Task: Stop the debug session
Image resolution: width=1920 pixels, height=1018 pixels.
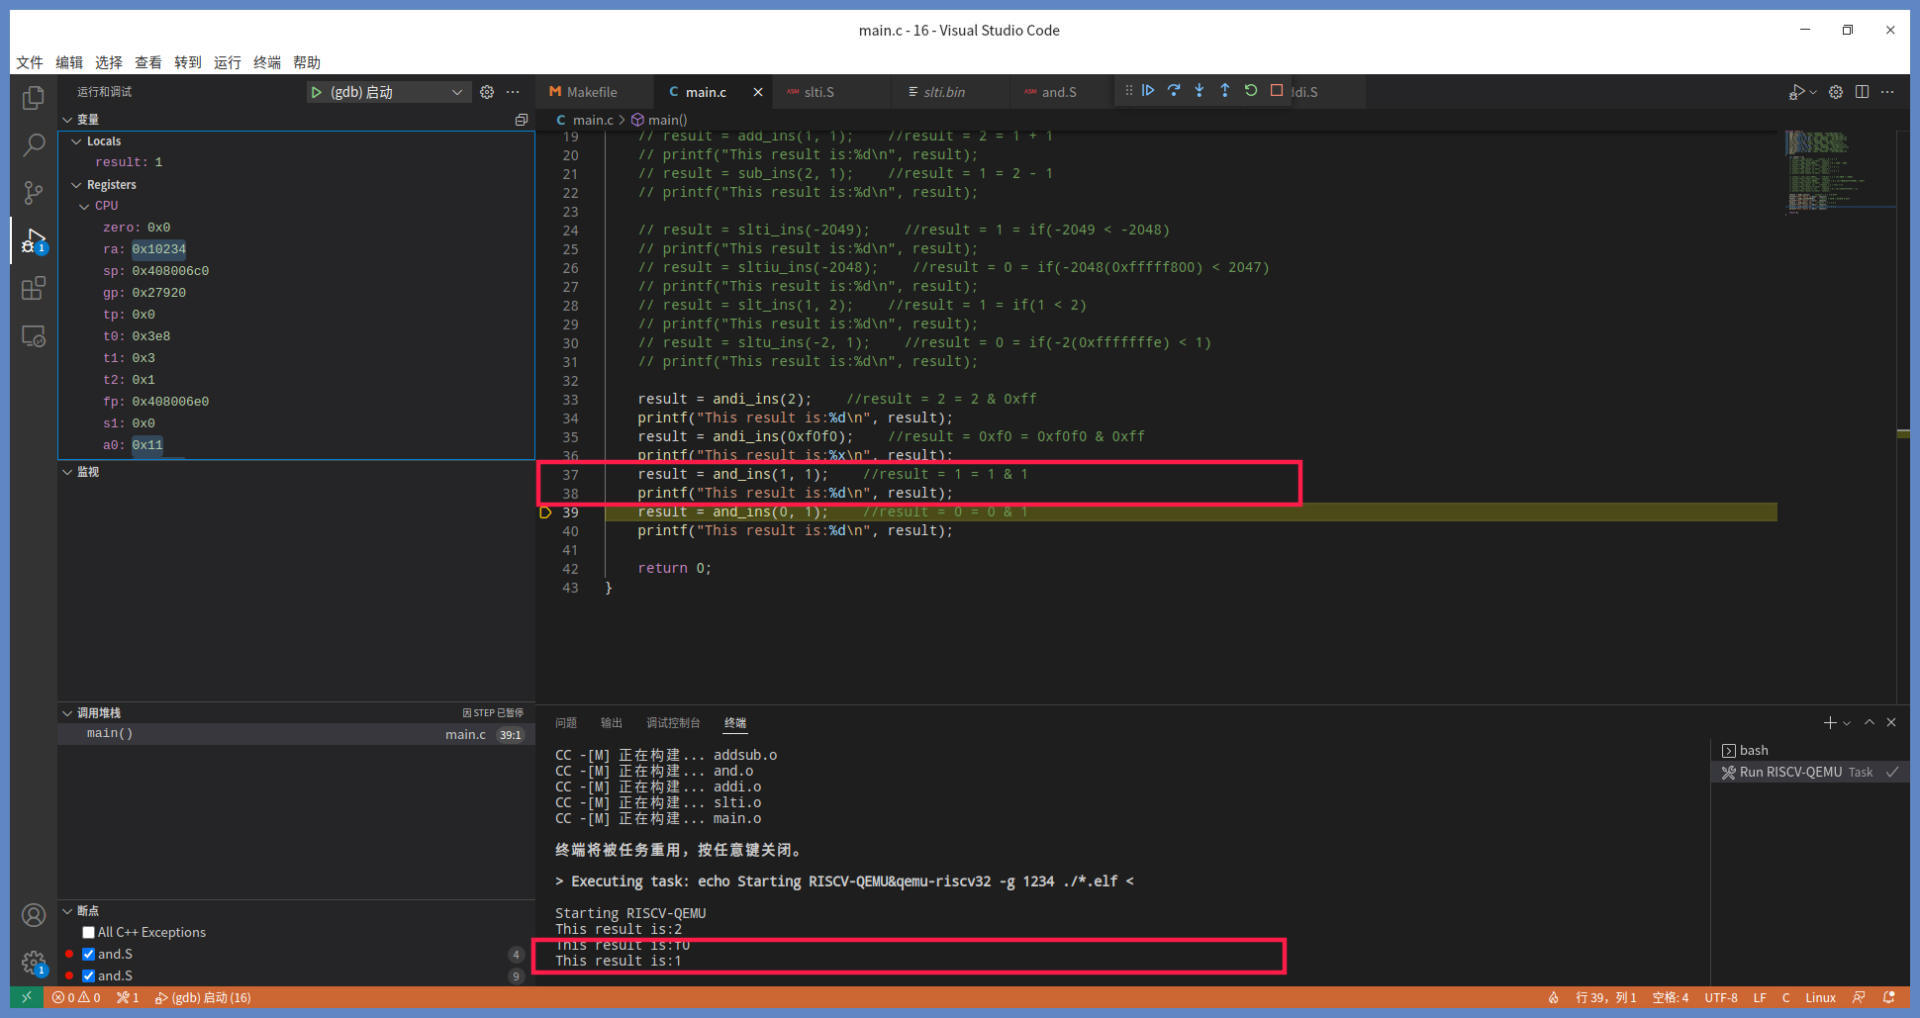Action: (1277, 91)
